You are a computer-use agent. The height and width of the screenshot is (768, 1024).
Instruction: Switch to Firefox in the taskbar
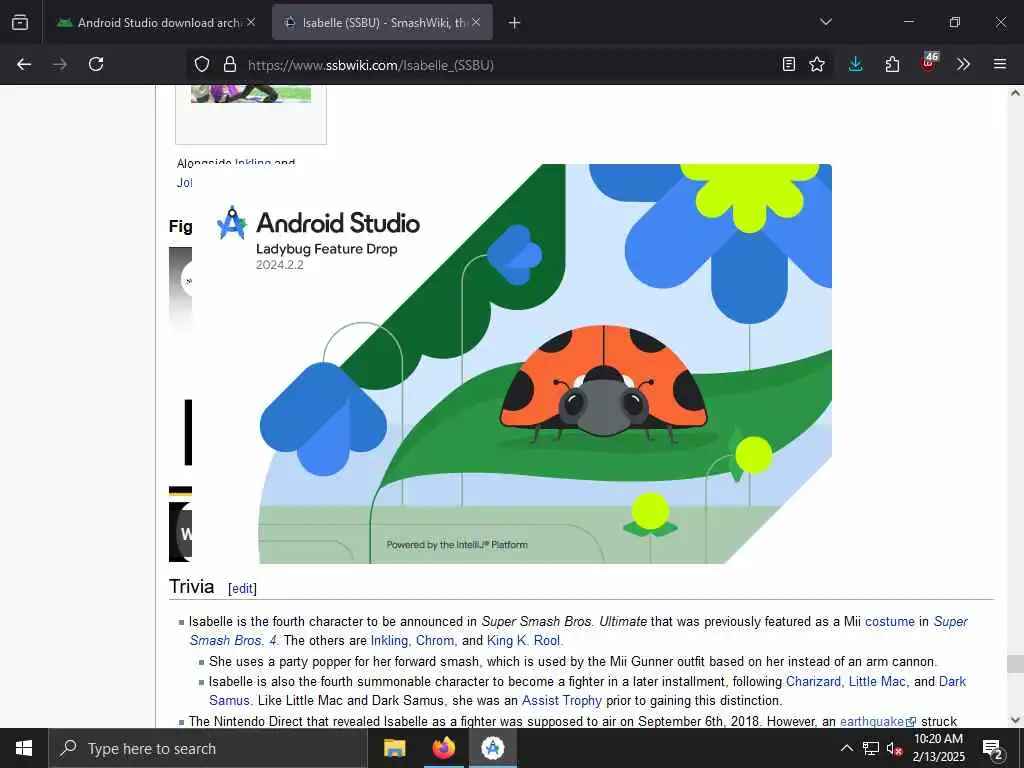[443, 748]
